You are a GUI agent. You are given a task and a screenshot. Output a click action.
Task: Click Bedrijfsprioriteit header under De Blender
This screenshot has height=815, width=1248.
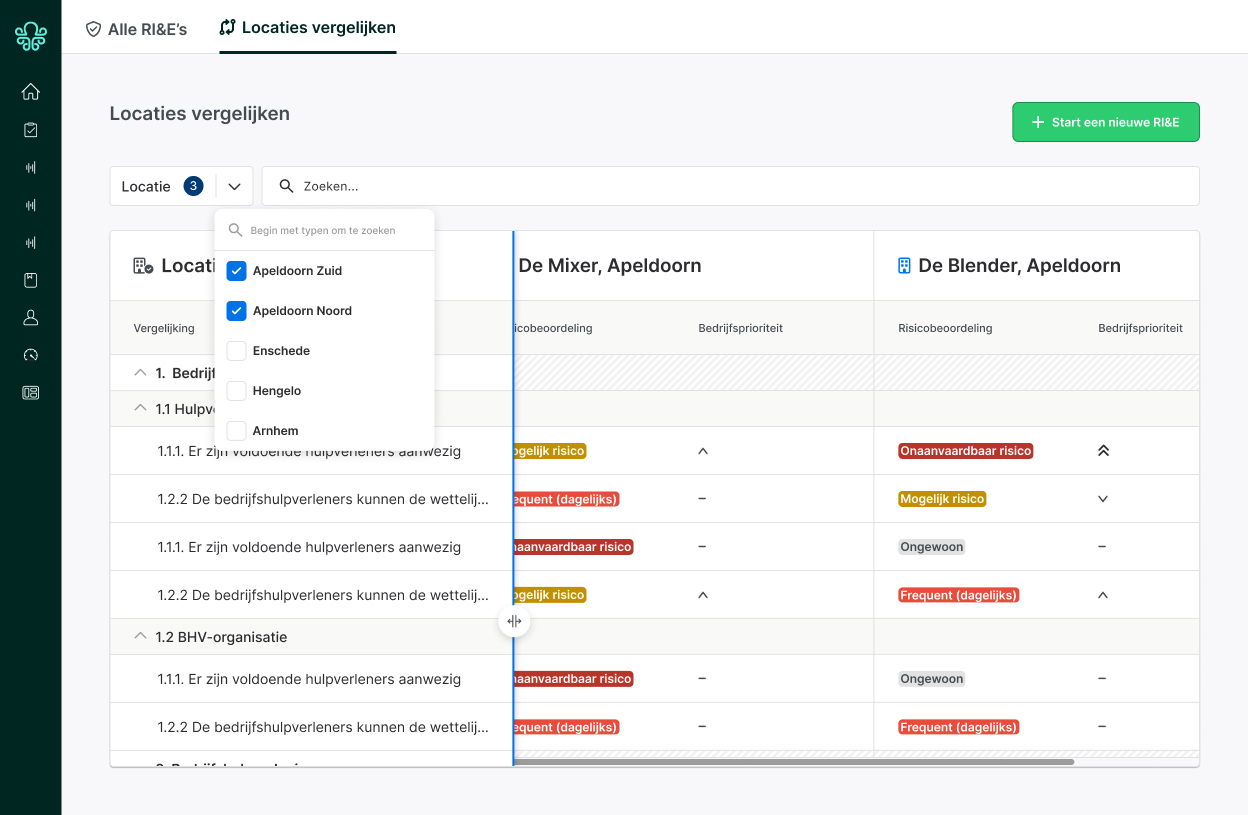click(1140, 328)
